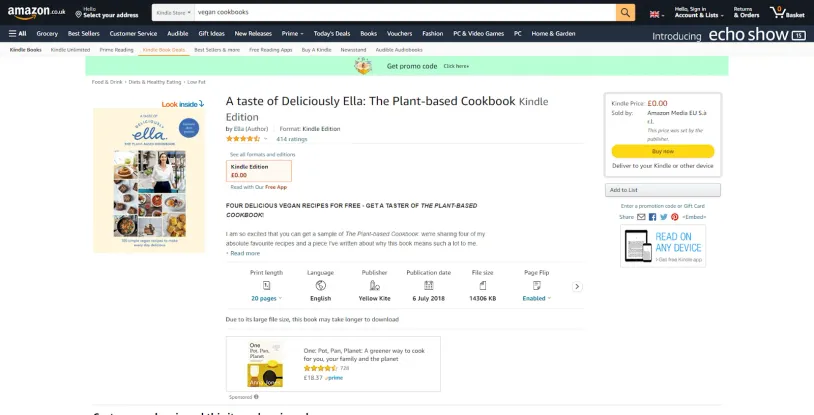This screenshot has width=814, height=415.
Task: Click the Amazon.co.uk logo
Action: coord(37,12)
